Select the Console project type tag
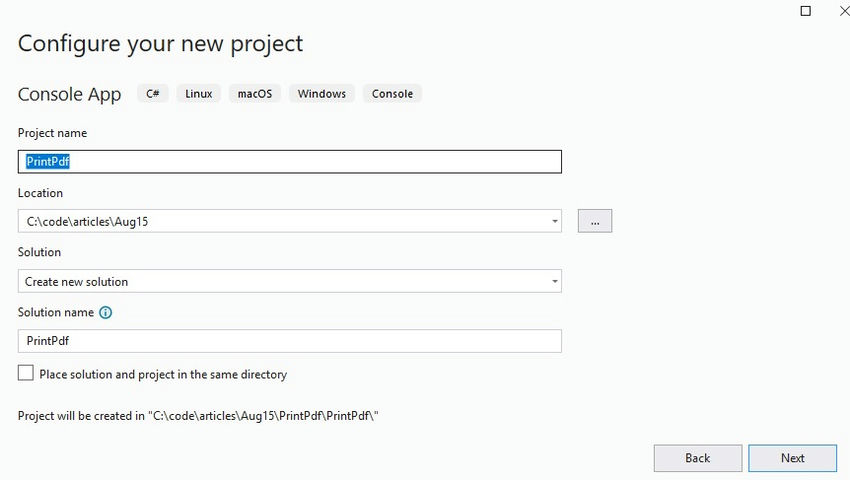 pyautogui.click(x=392, y=94)
